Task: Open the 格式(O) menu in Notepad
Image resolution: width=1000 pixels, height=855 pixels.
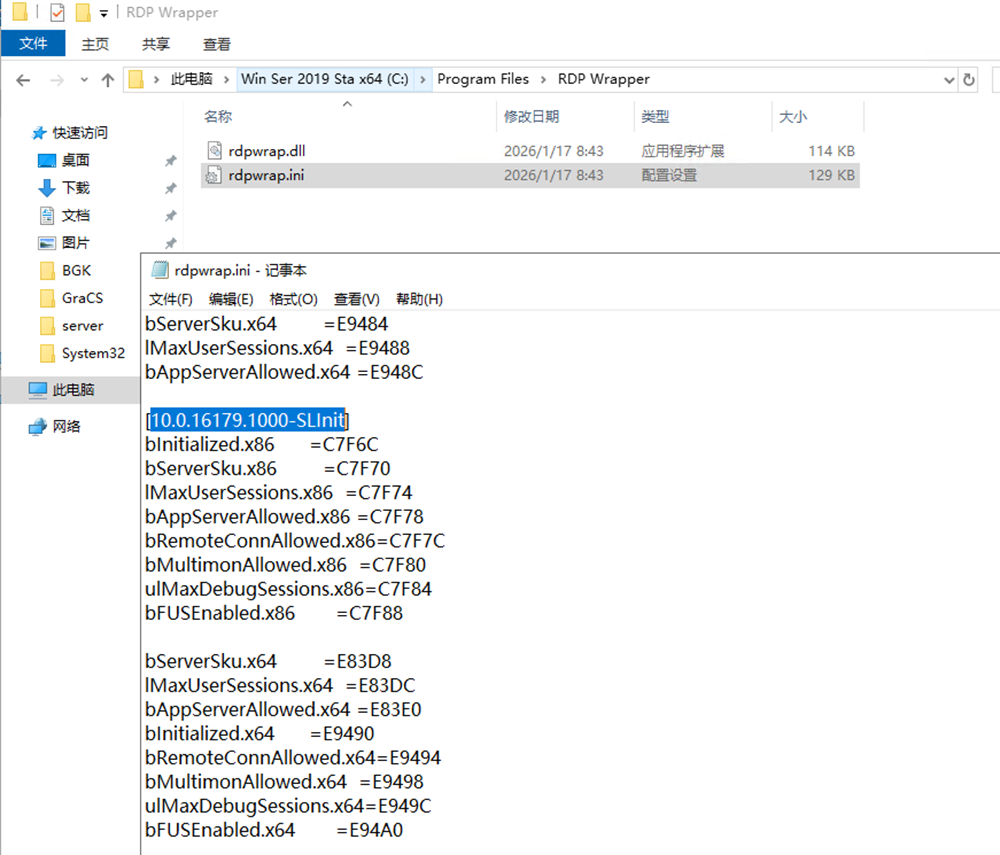Action: pos(293,299)
